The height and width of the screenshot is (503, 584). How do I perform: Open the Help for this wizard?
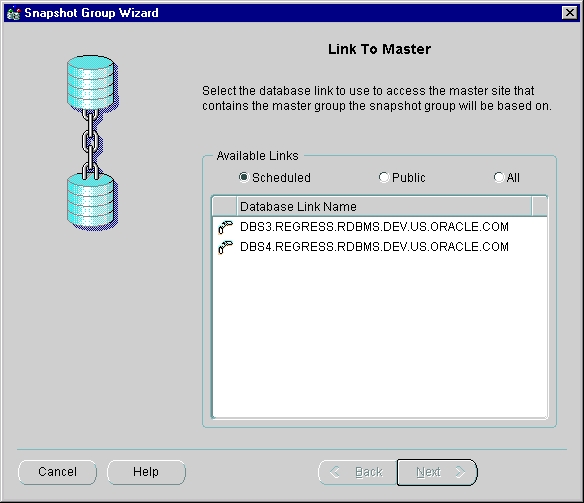click(146, 472)
